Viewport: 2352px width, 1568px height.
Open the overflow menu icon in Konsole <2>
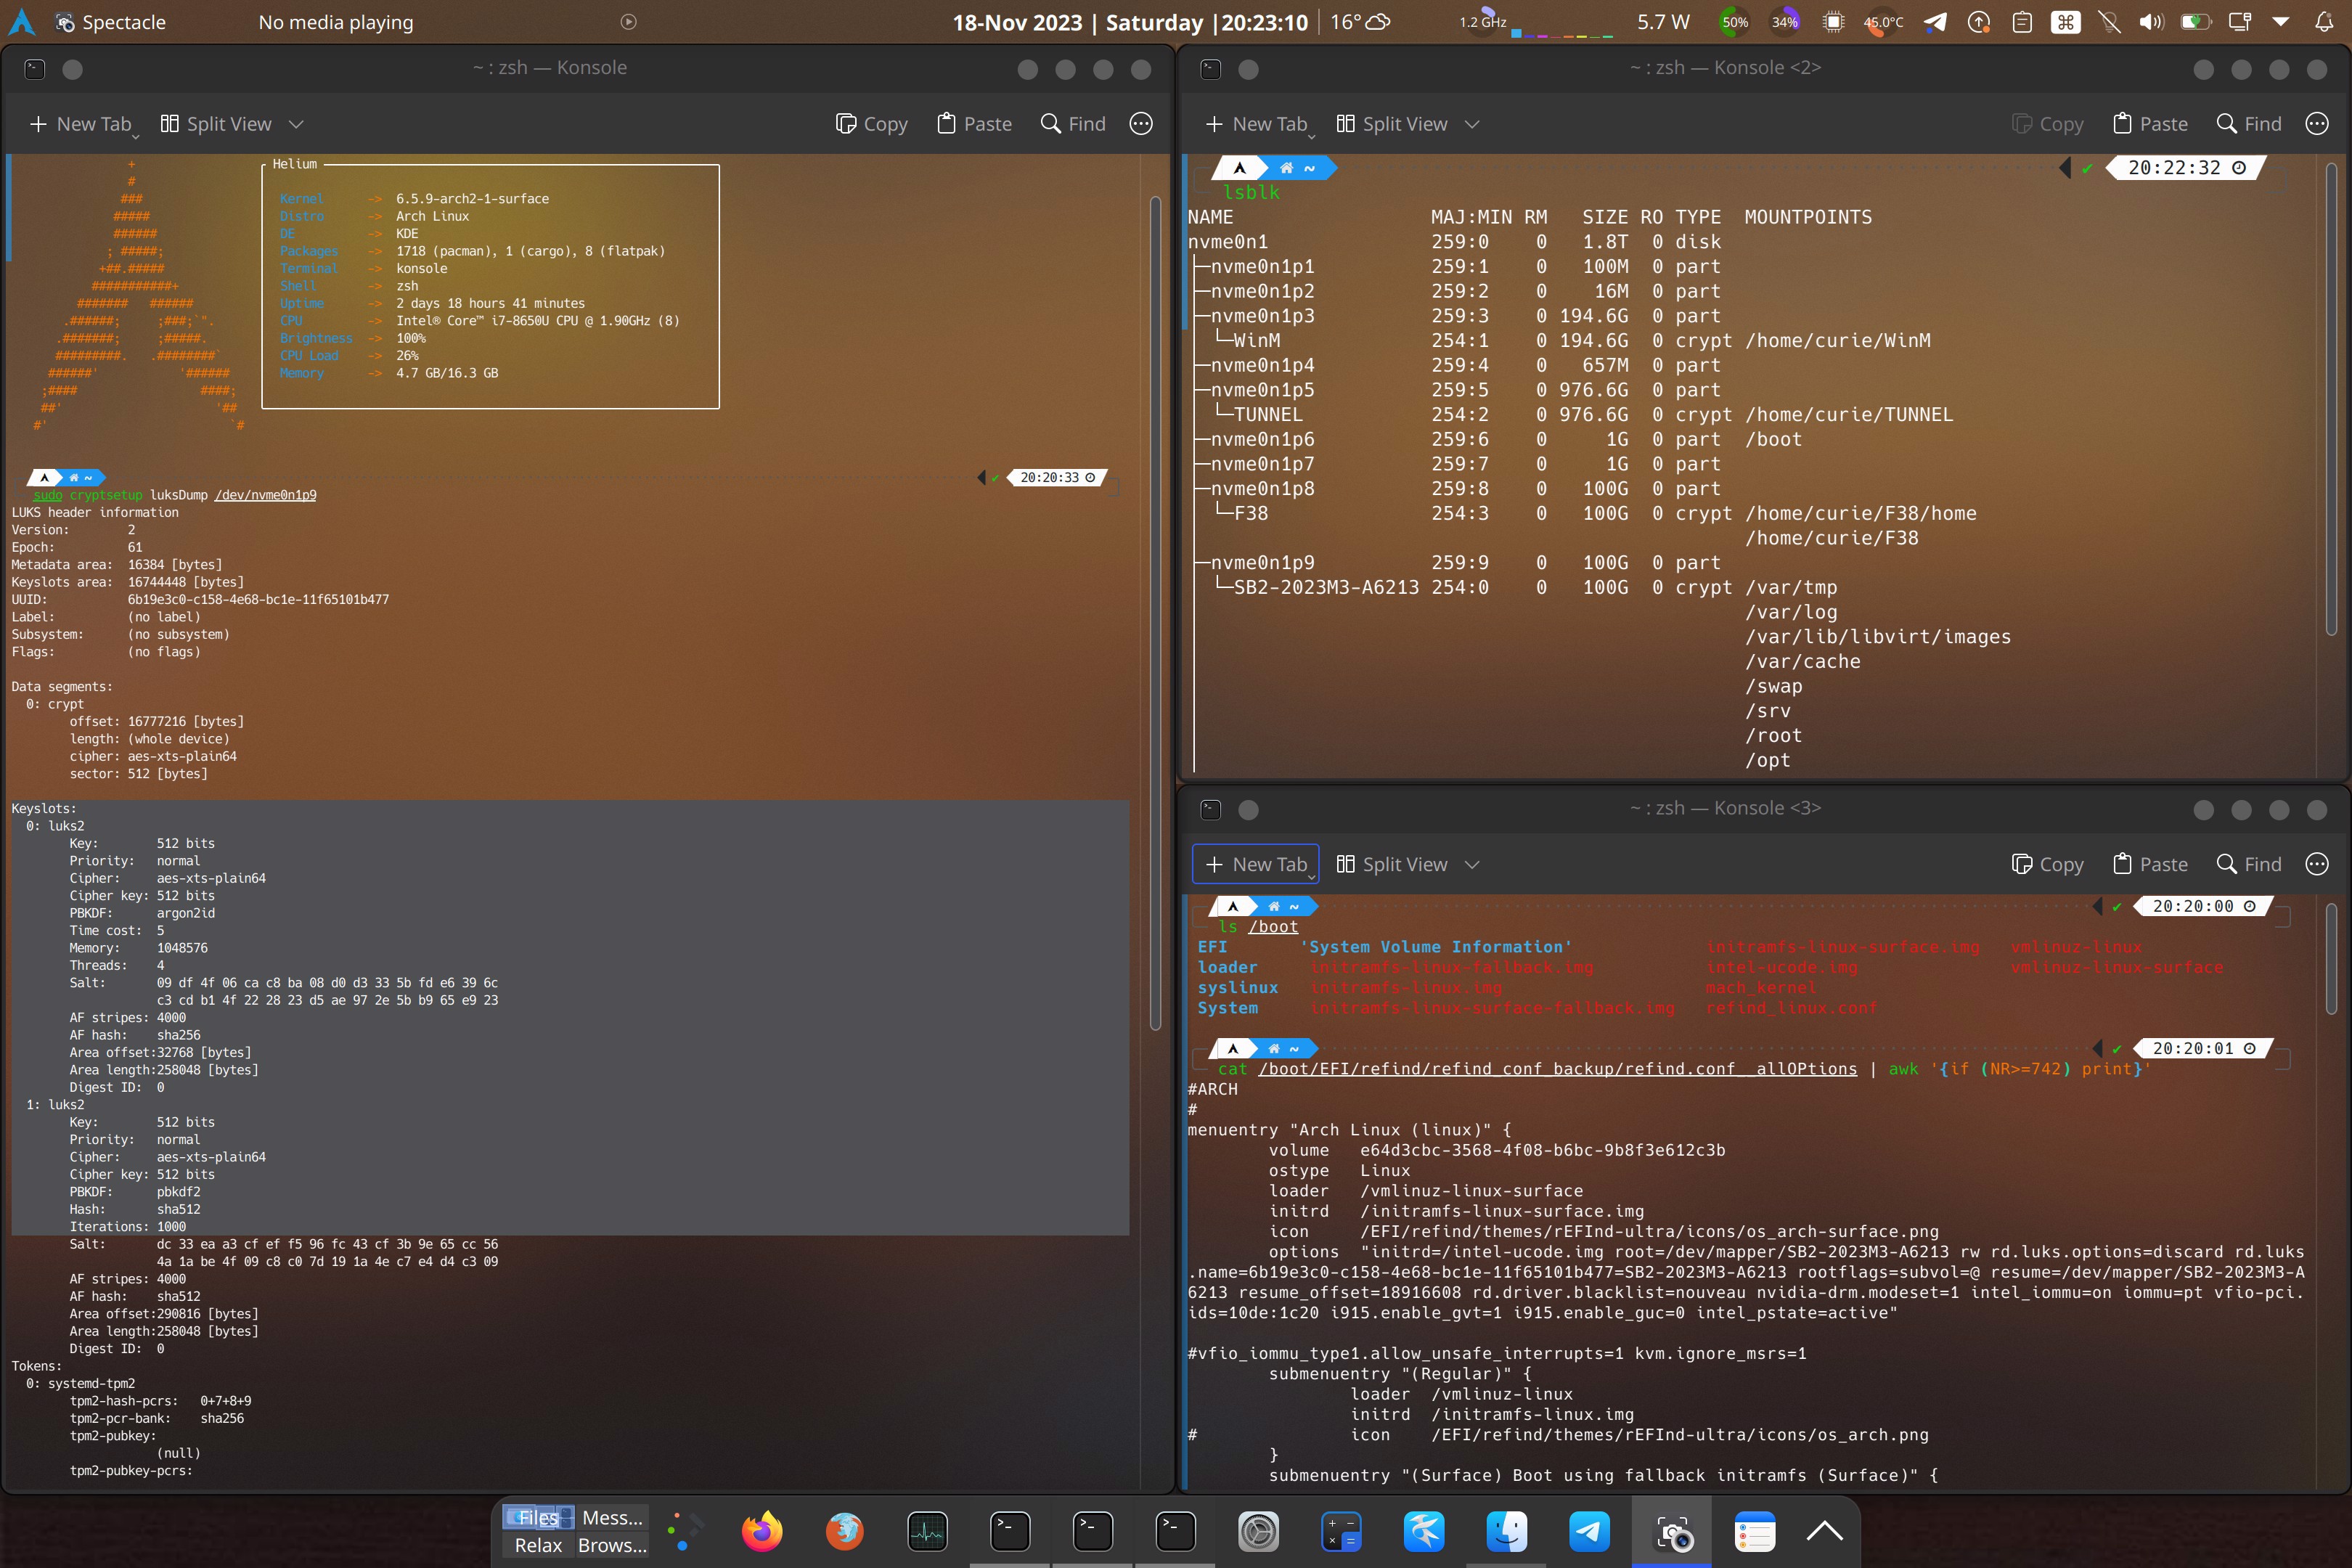coord(2318,123)
